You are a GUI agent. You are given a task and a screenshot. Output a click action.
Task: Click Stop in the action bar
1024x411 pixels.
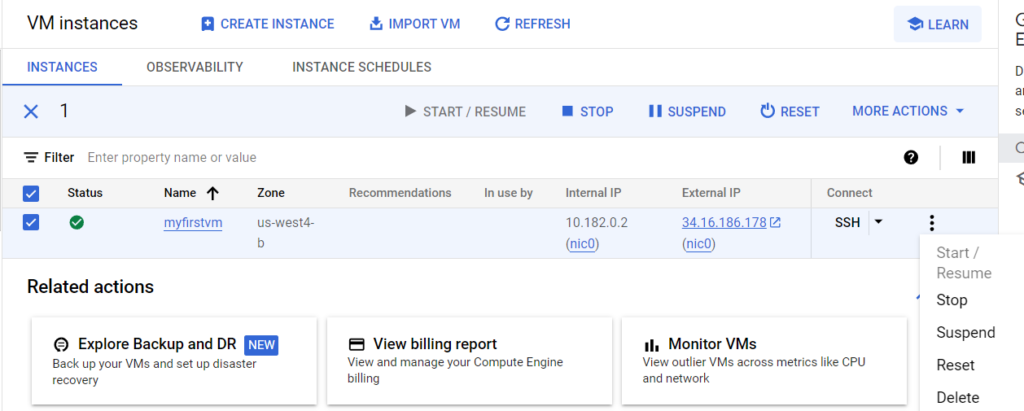tap(587, 112)
